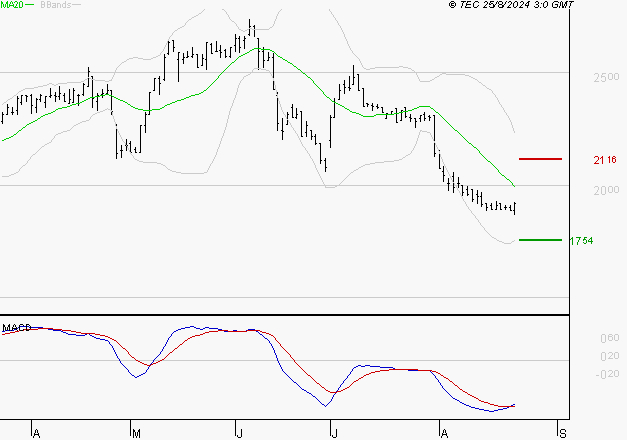
Task: Click the M month label on time axis
Action: [136, 434]
